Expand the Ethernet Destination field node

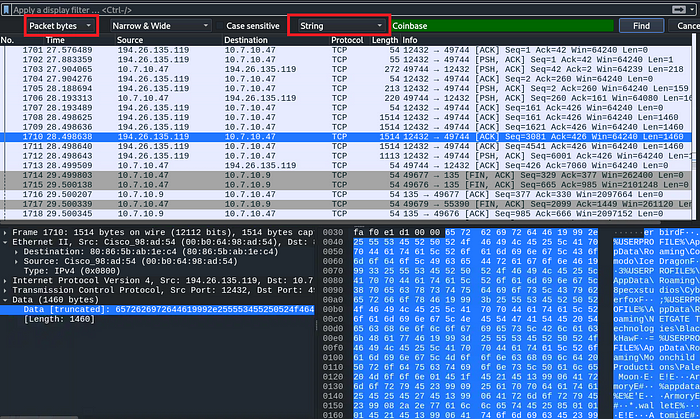coord(16,252)
